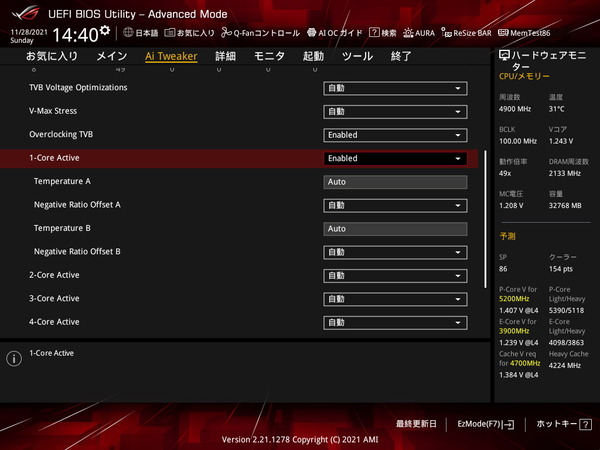Click 5200MHz P-Core value

click(514, 299)
